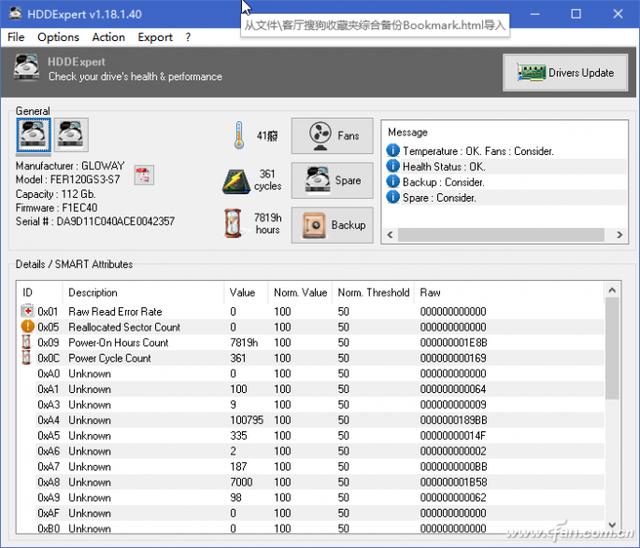Click the Temperature : OK message line
Viewport: 640px width, 548px height.
[478, 151]
